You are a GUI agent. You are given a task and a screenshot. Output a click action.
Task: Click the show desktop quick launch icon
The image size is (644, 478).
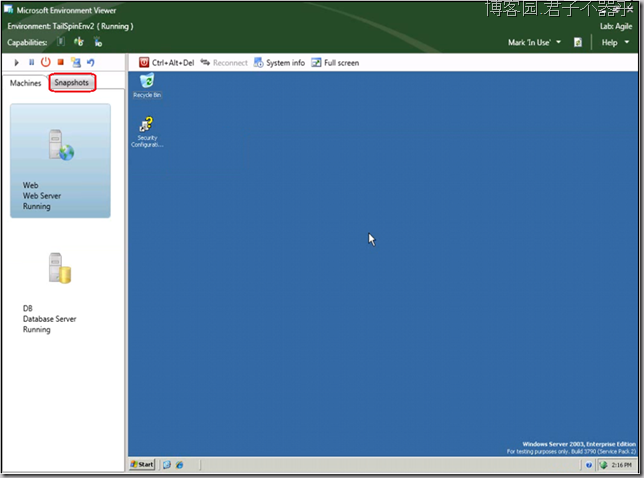(167, 465)
